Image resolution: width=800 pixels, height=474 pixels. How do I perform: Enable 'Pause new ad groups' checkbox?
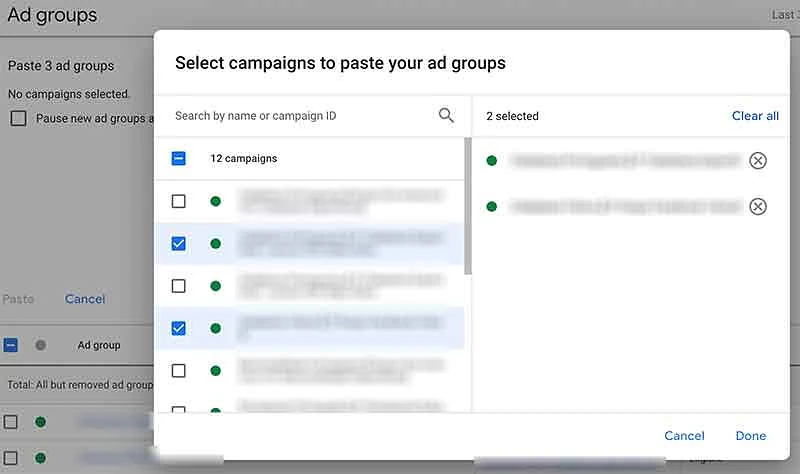(x=18, y=118)
